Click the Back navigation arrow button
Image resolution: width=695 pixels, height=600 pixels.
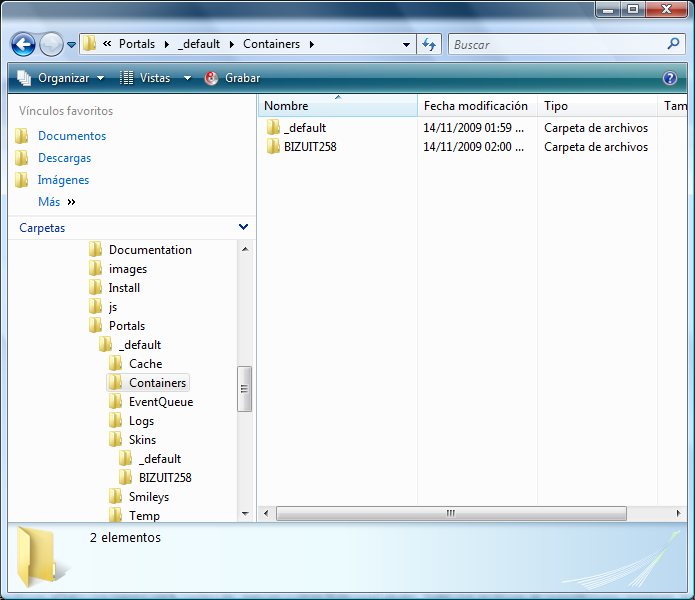click(x=23, y=44)
